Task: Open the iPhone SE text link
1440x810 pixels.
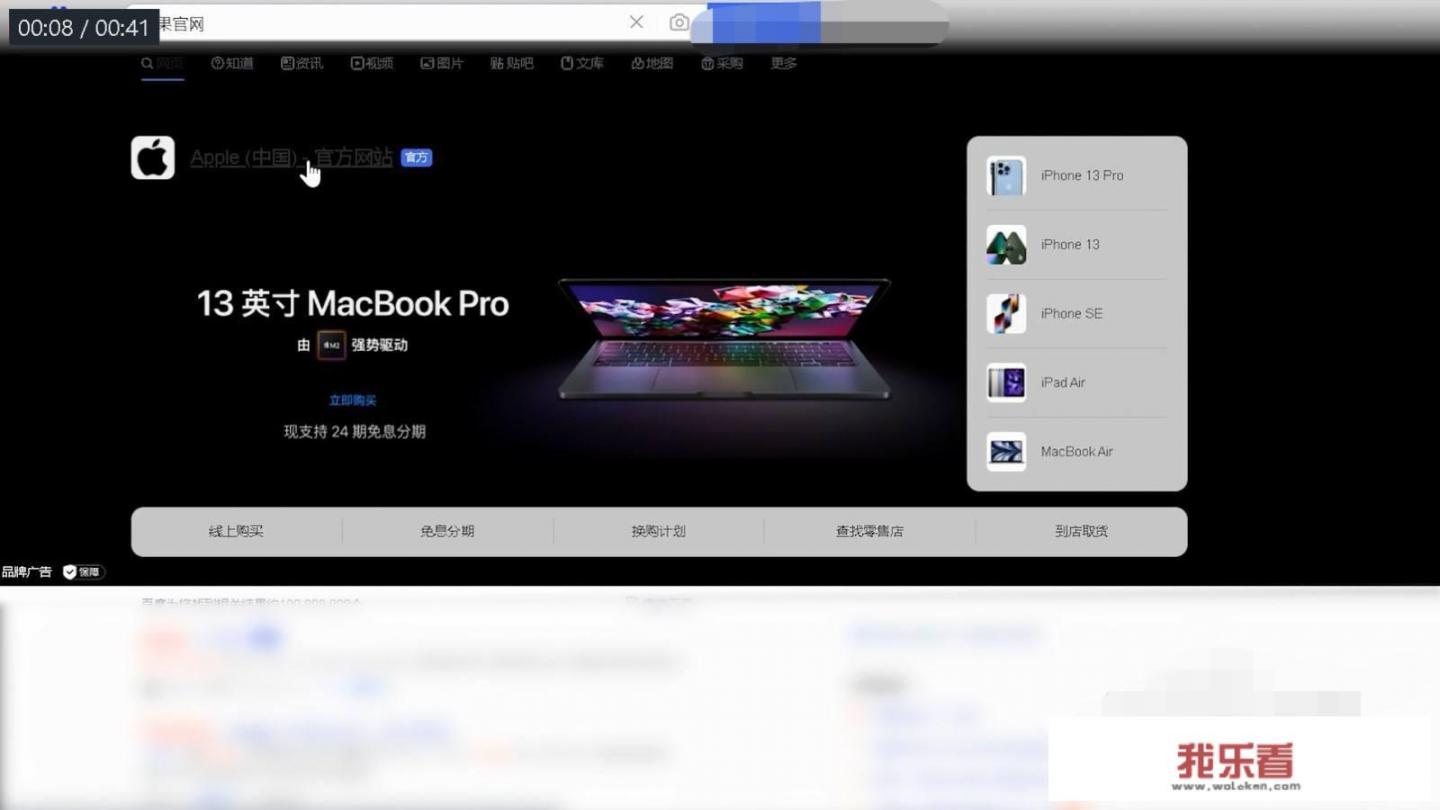Action: click(x=1072, y=313)
